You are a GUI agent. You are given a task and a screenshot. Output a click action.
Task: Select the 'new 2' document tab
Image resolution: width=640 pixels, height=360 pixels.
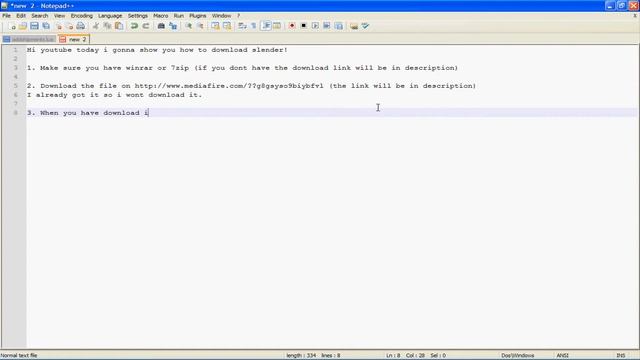[x=73, y=39]
